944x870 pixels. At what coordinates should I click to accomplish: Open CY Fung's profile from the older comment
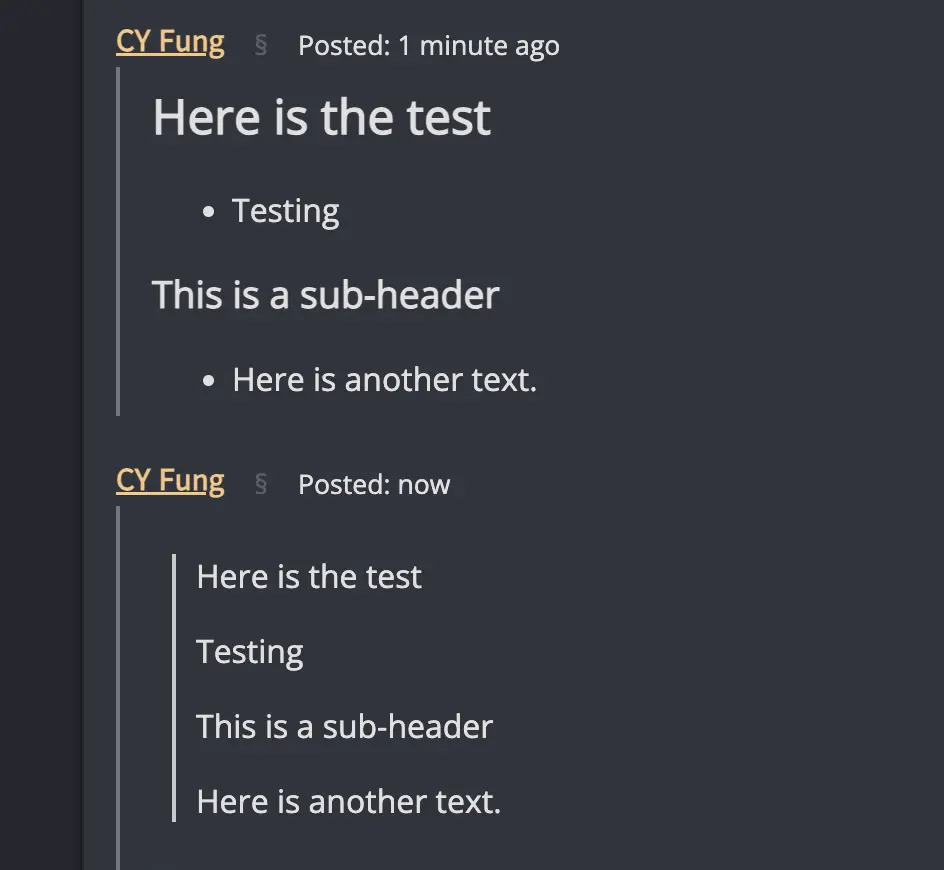(170, 42)
